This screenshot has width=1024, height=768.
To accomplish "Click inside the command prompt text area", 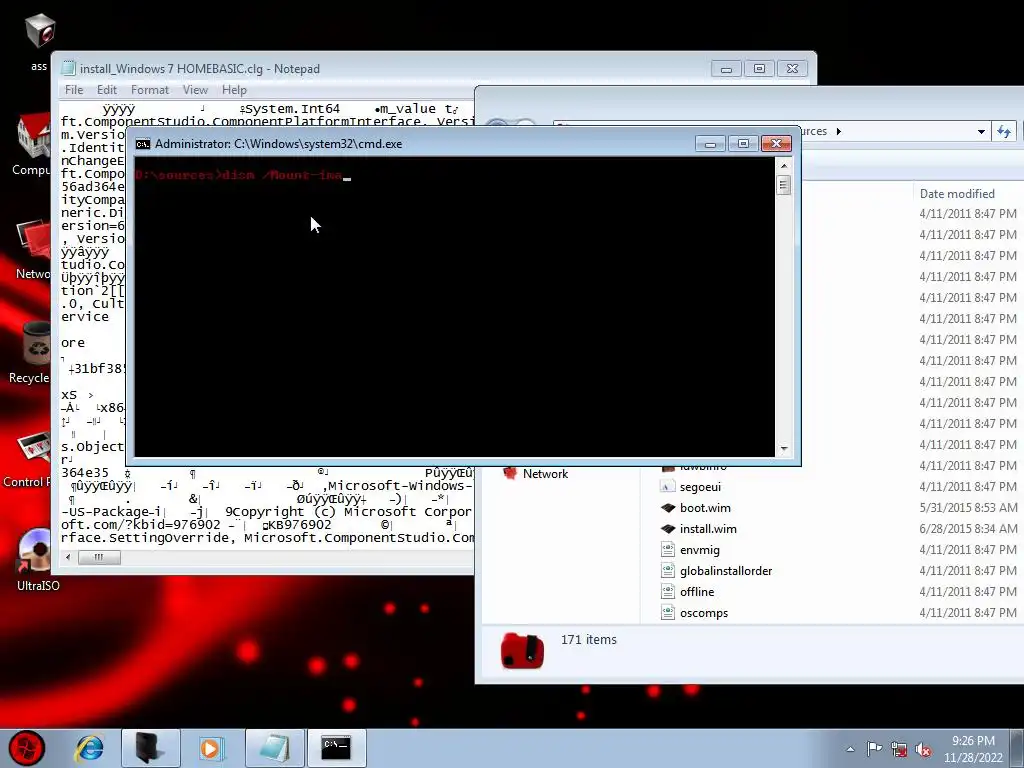I will click(x=455, y=307).
